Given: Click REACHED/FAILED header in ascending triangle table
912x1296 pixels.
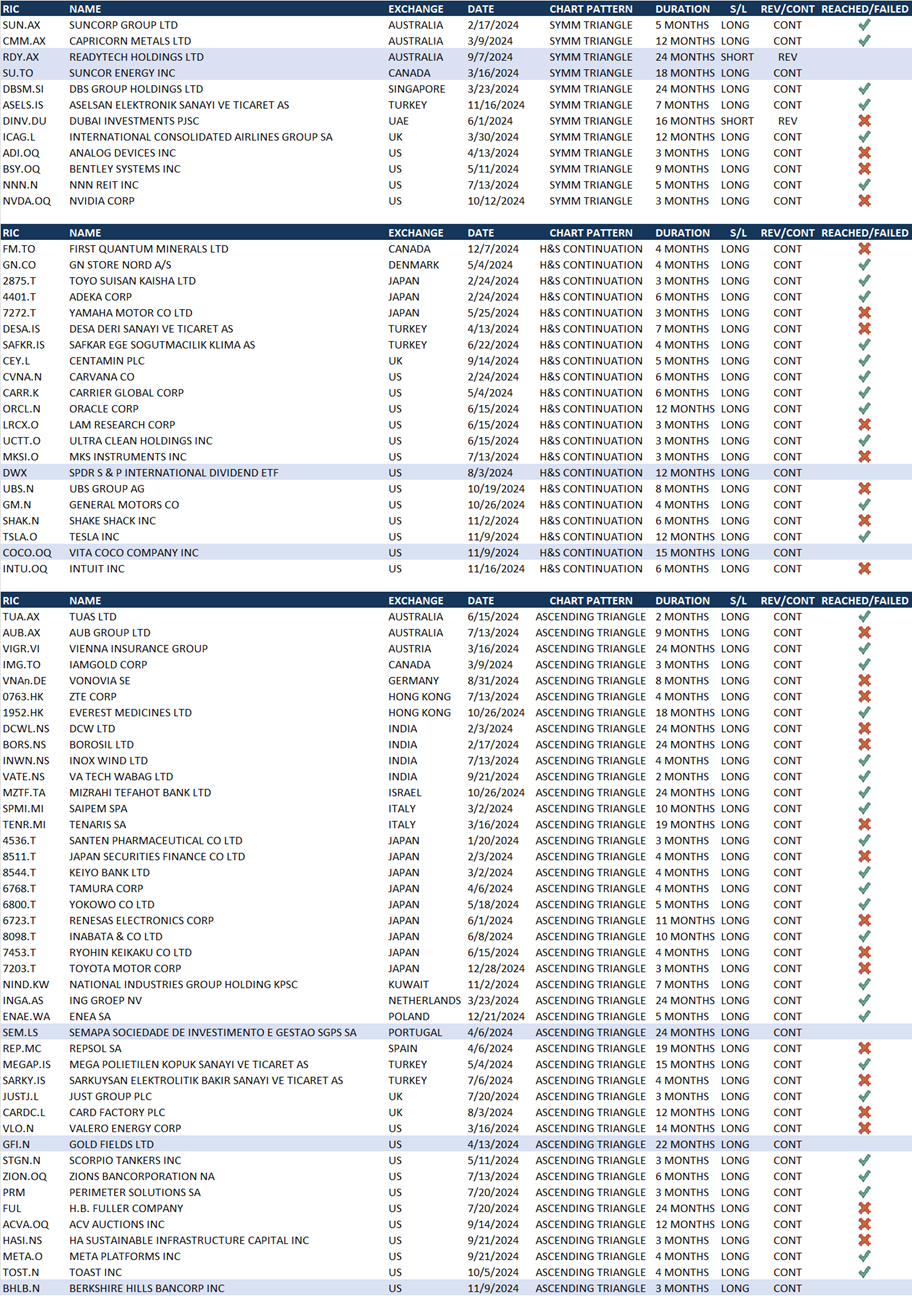Looking at the screenshot, I should [864, 601].
